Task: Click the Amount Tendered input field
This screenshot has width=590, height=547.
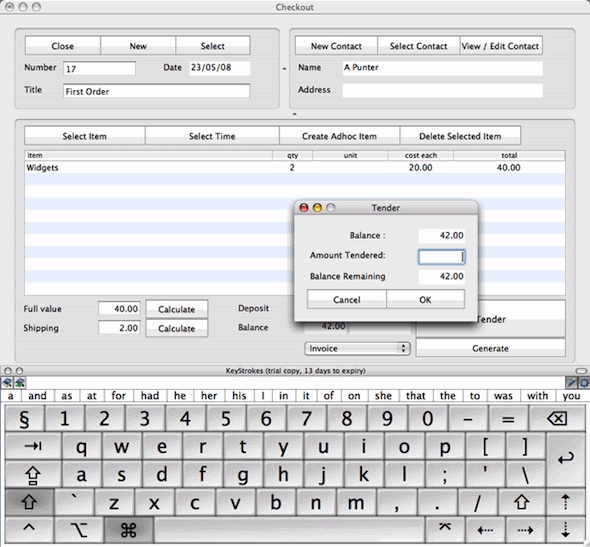Action: coord(441,257)
